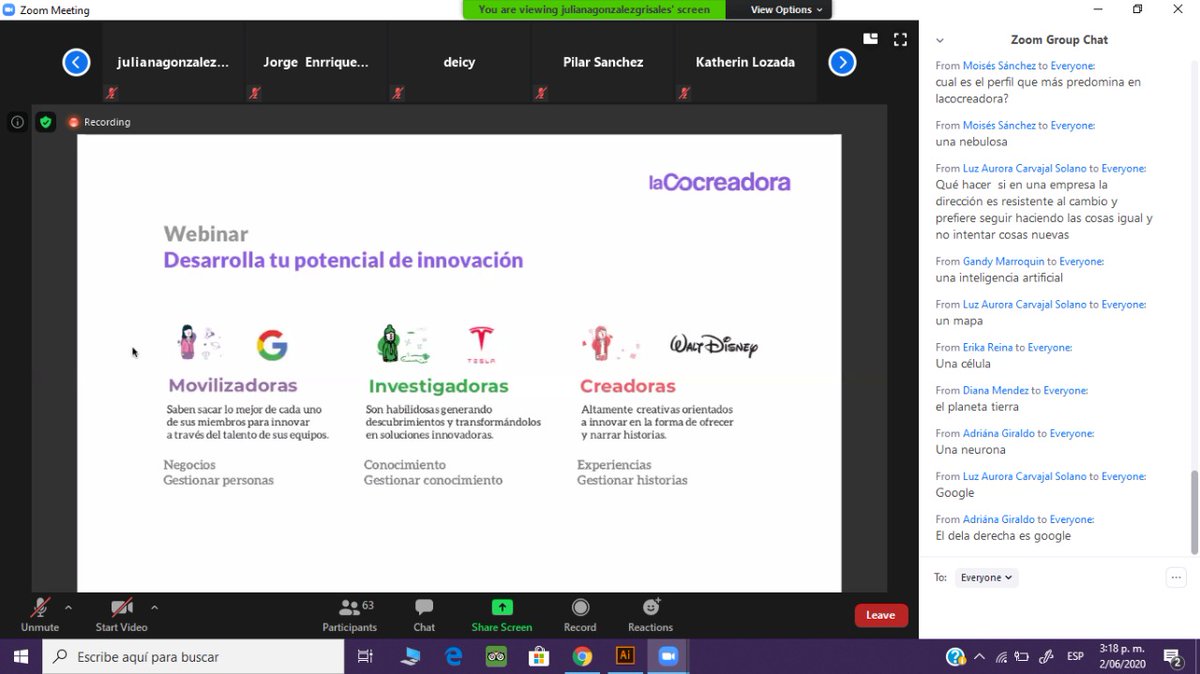Click the 'Movilizadoras' heading on slide

(x=233, y=386)
